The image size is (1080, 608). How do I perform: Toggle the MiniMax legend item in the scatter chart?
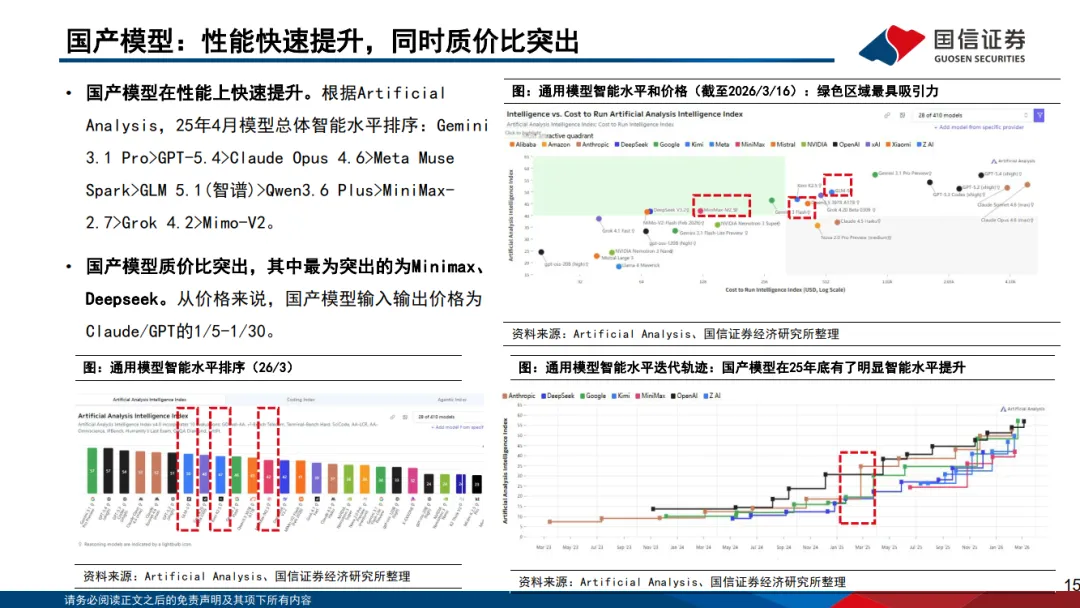750,145
